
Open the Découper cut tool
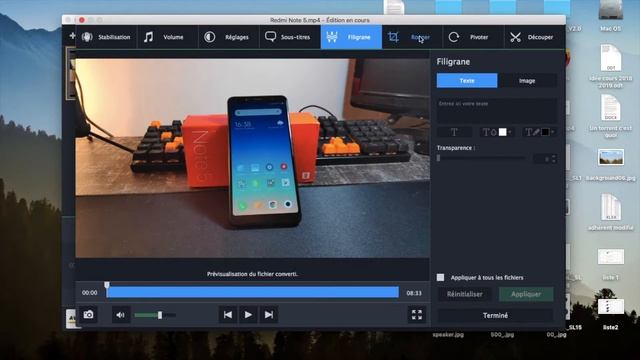tap(534, 37)
